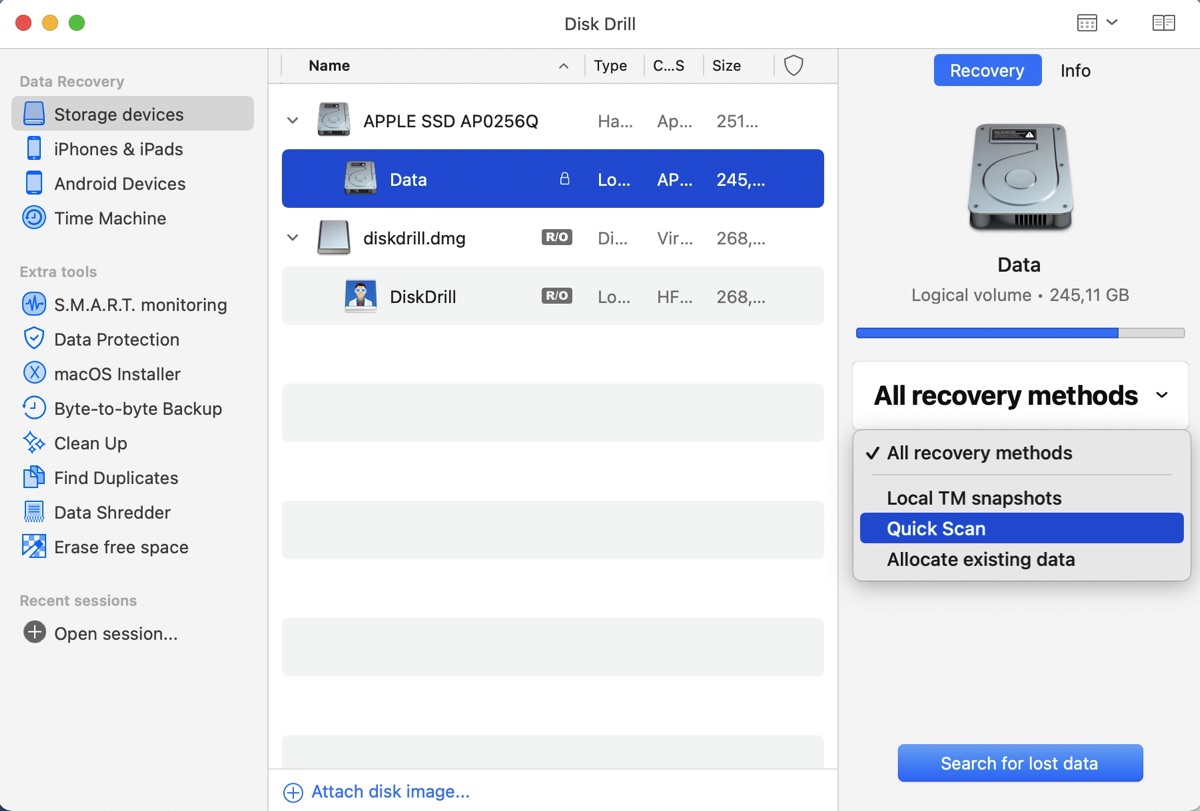1200x811 pixels.
Task: Collapse the diskdrill.dmg disk image entry
Action: 292,237
